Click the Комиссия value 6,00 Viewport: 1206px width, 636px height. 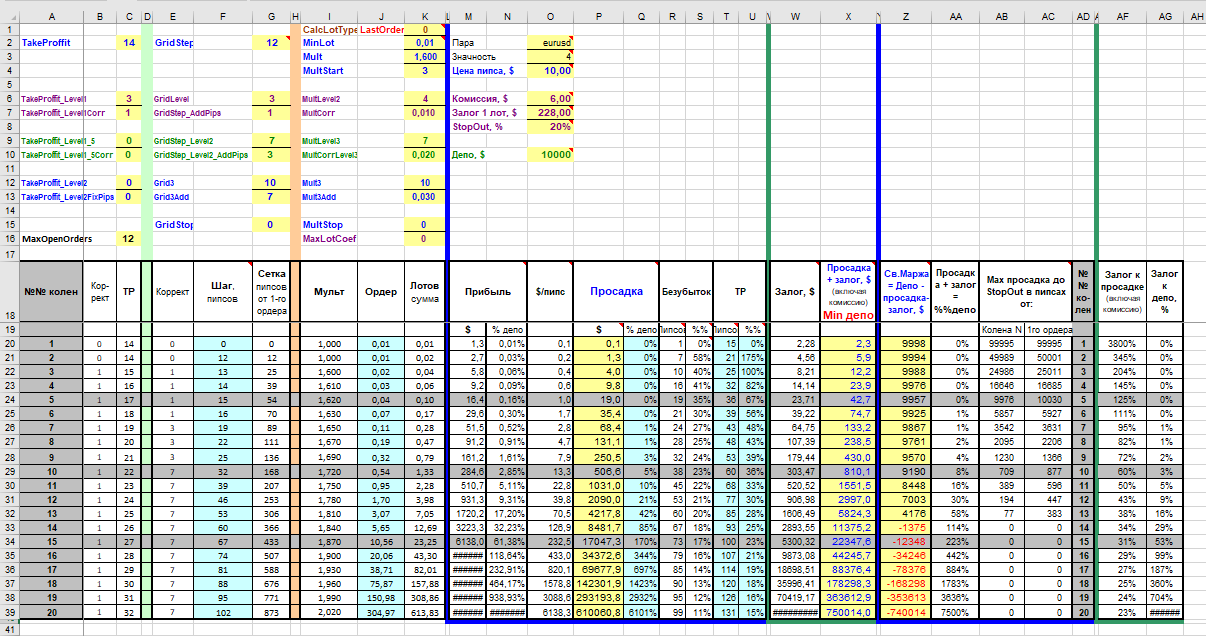coord(550,99)
